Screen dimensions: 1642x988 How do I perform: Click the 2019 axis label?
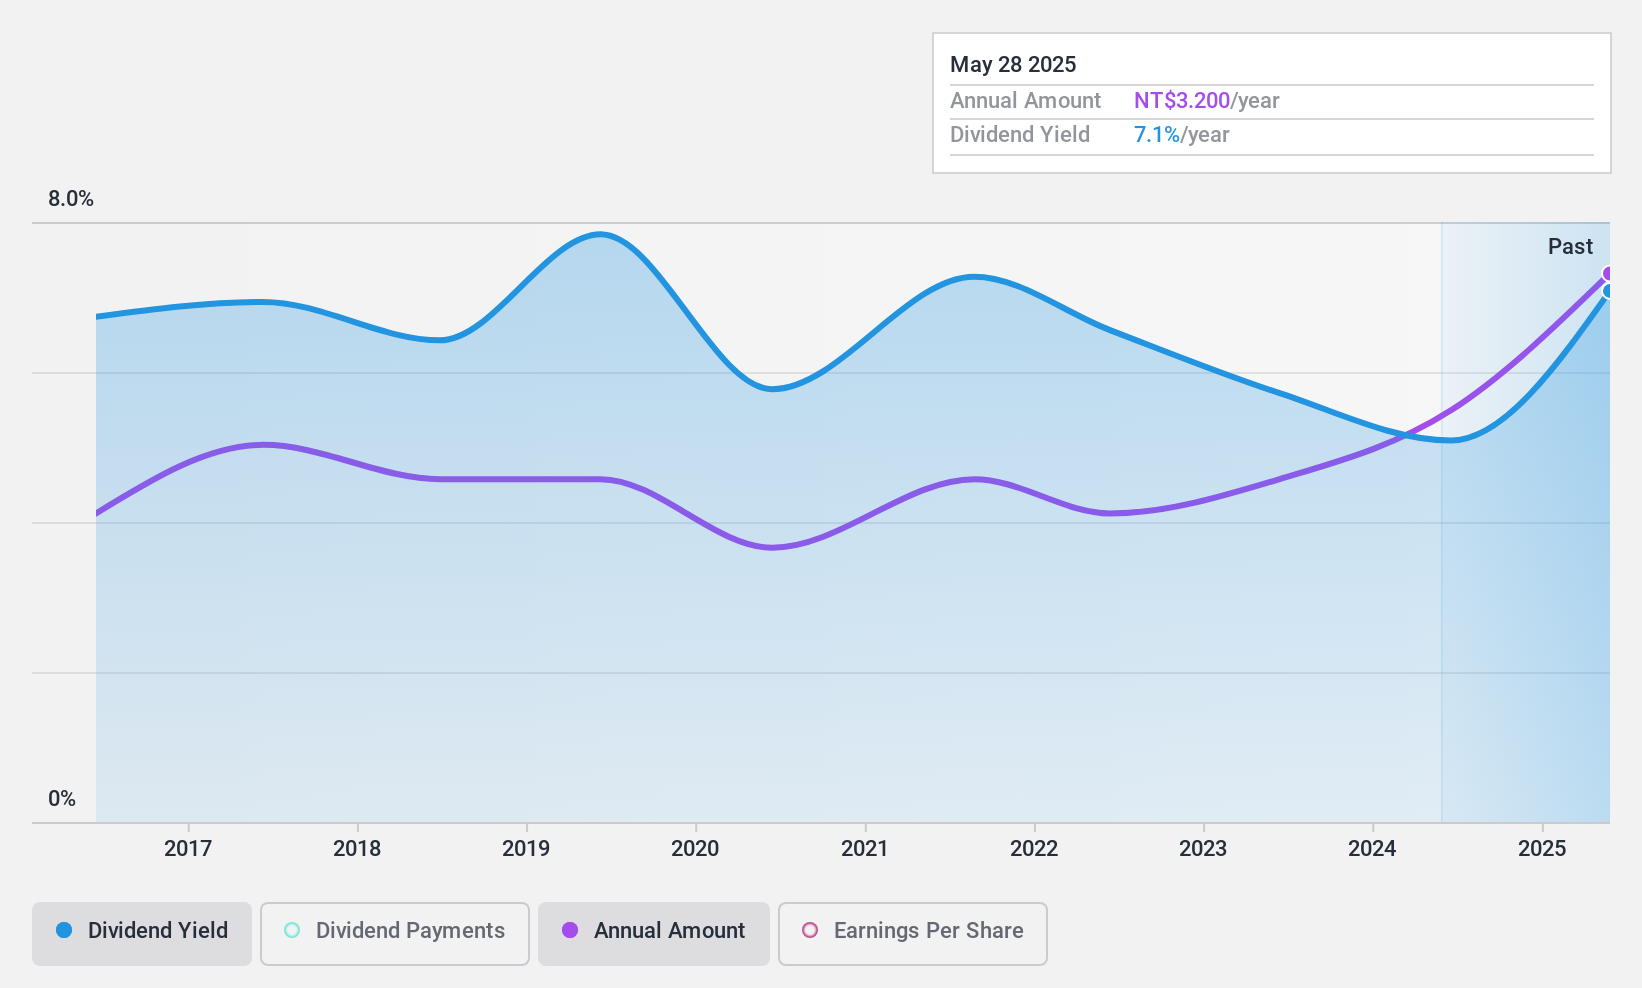526,848
